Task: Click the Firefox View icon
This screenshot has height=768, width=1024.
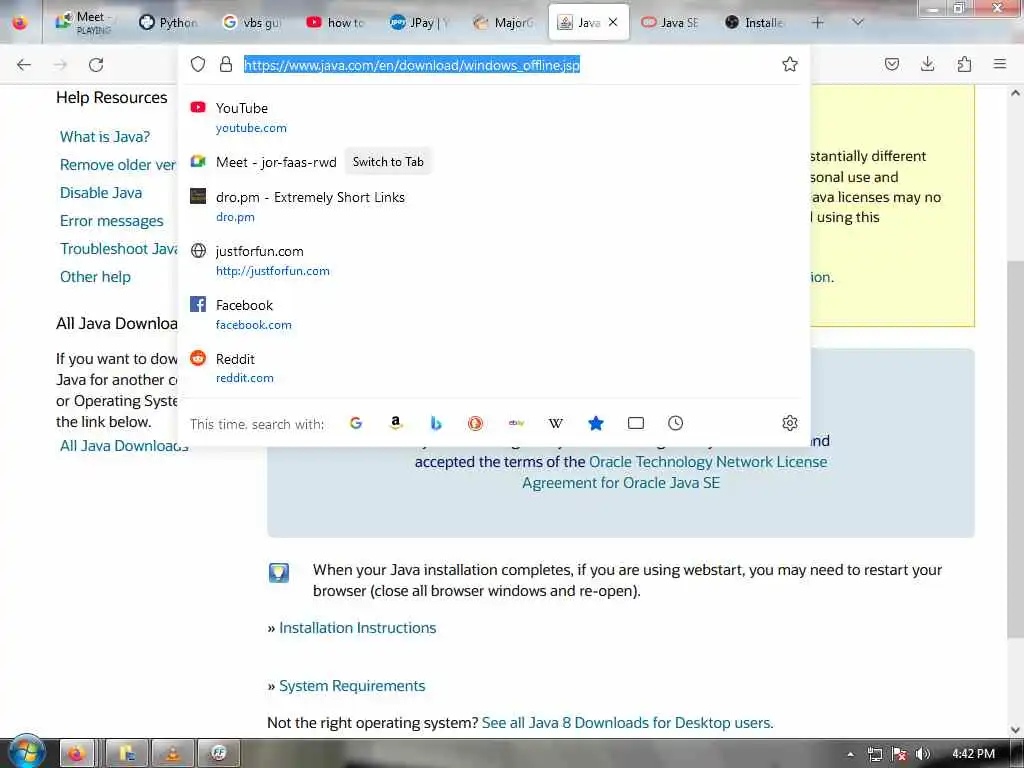Action: click(x=20, y=22)
